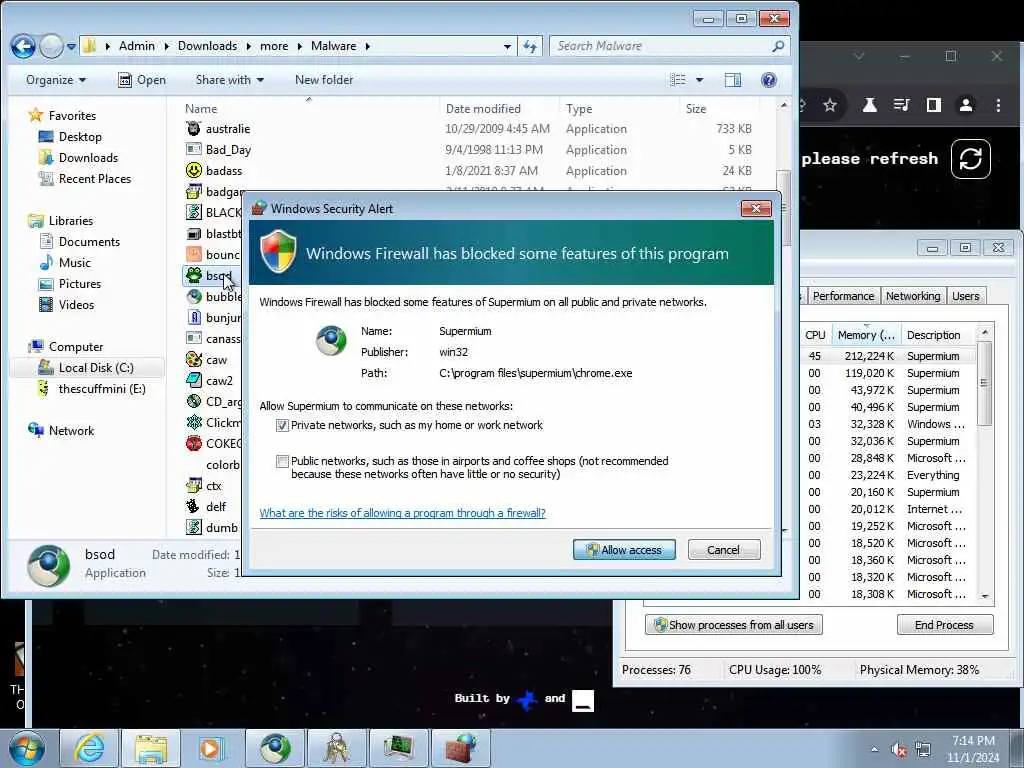Click the browser bookmark star icon

(830, 105)
